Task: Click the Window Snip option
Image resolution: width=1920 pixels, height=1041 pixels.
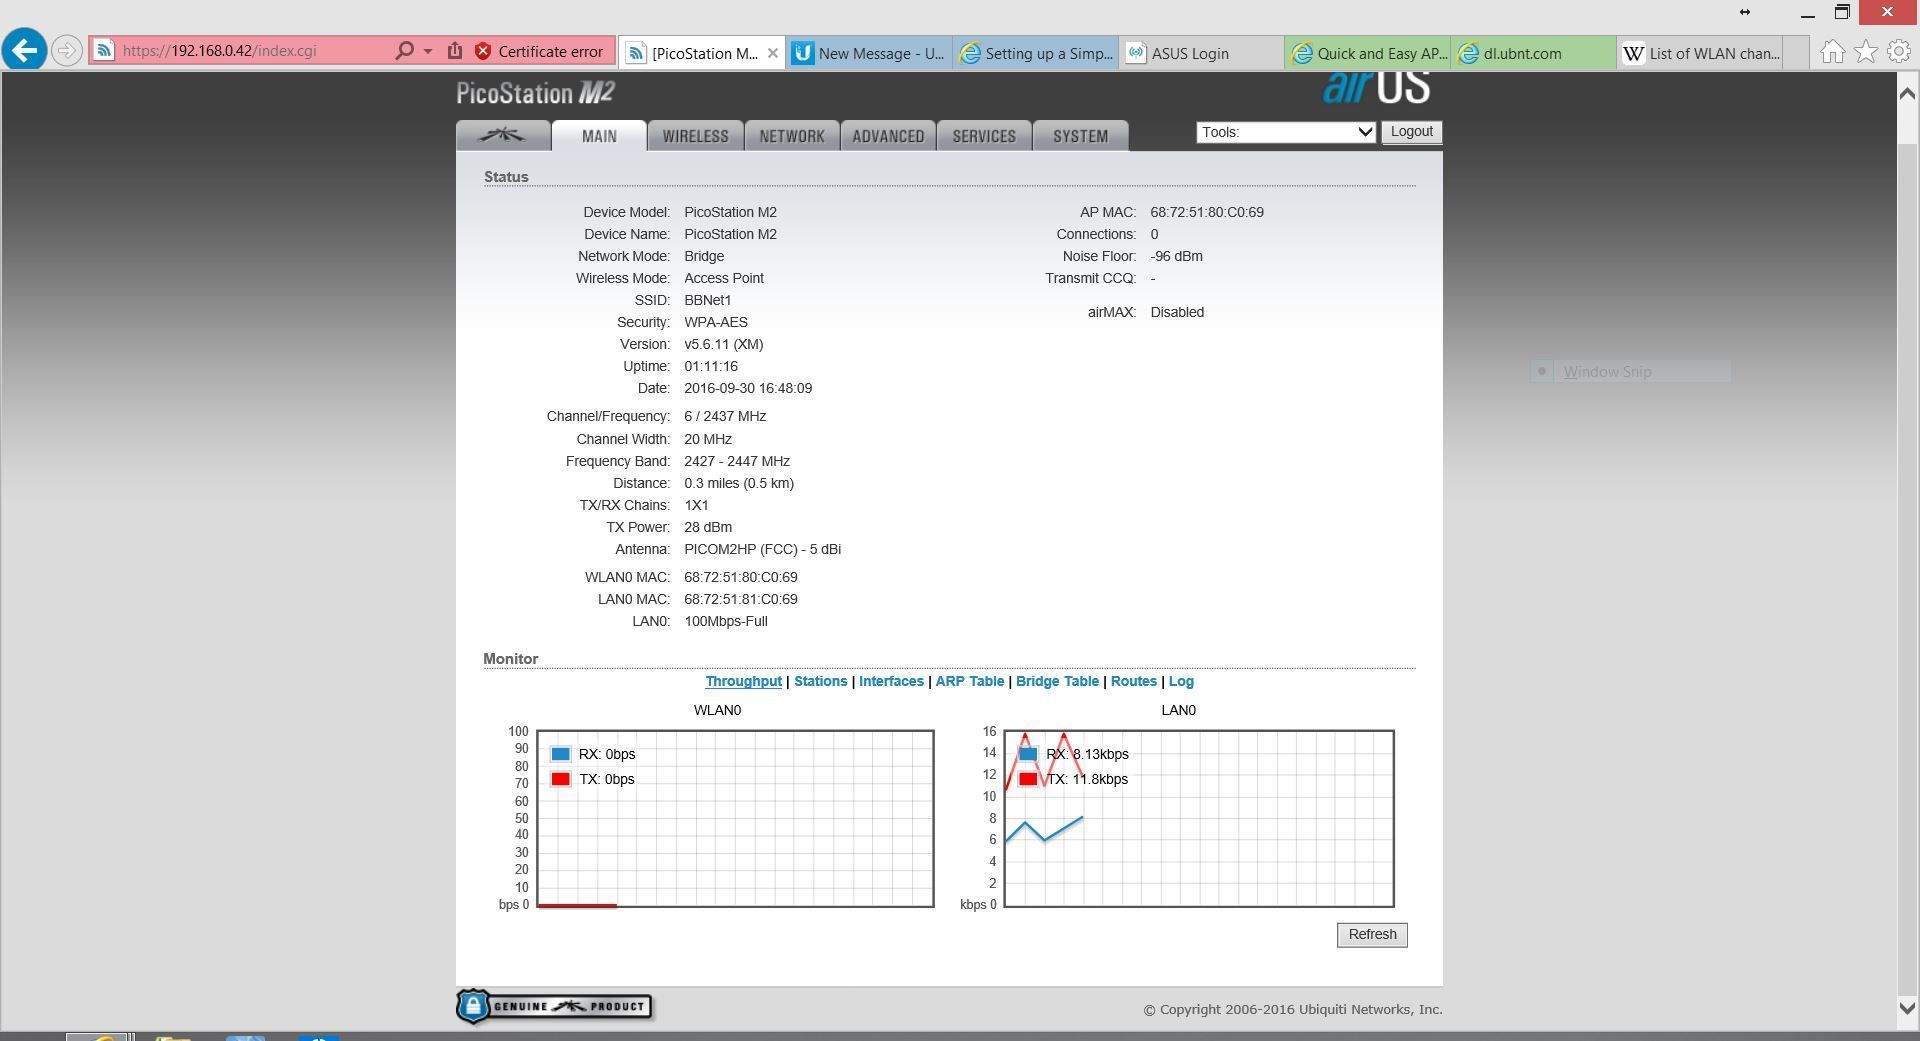Action: coord(1630,371)
